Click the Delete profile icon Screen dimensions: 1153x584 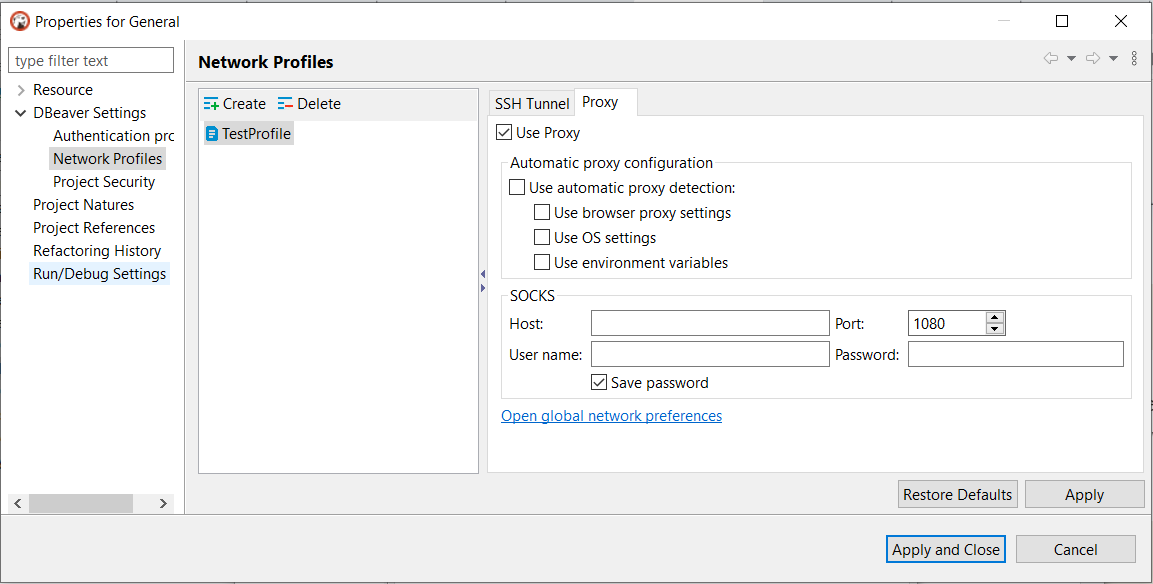click(285, 103)
